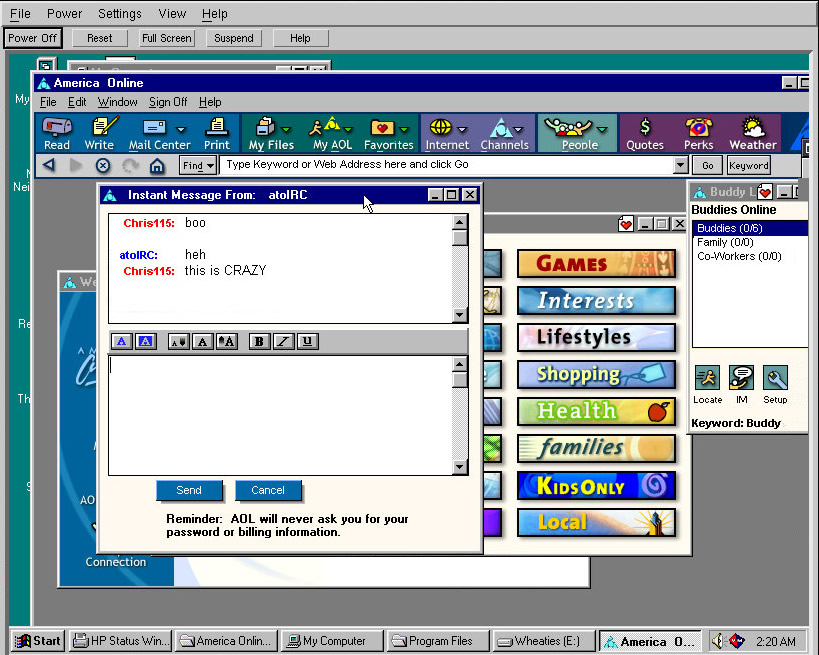
Task: Open the Sign Off menu
Action: click(167, 102)
